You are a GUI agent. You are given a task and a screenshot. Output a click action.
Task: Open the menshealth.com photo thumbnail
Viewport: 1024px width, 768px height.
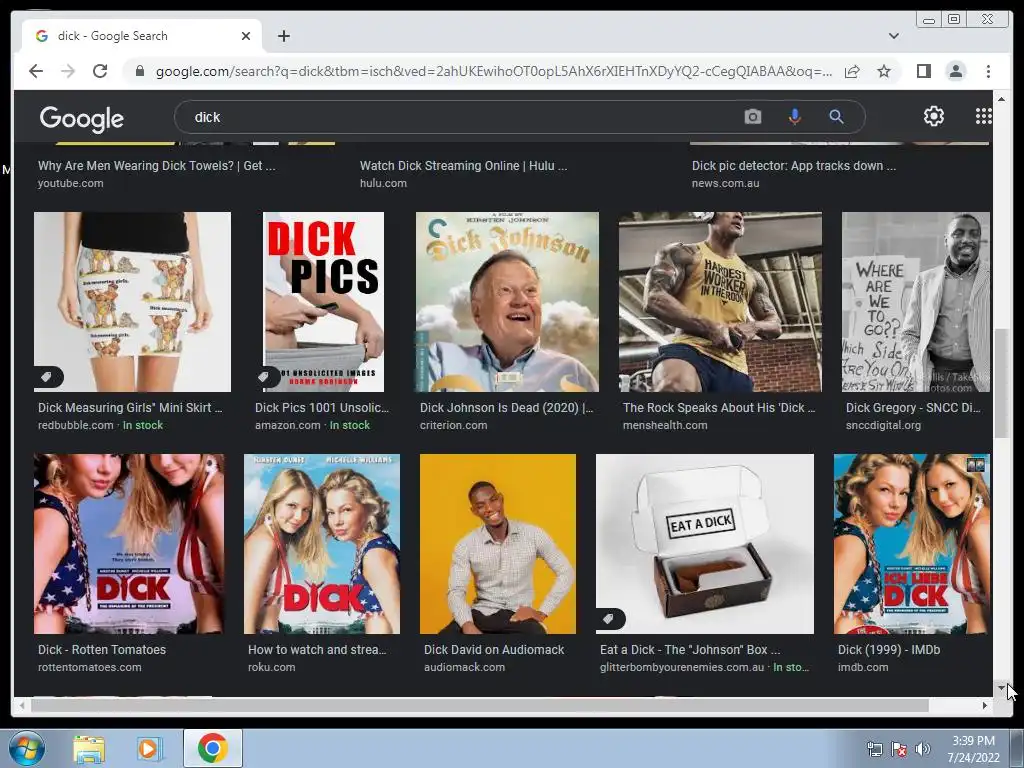720,302
